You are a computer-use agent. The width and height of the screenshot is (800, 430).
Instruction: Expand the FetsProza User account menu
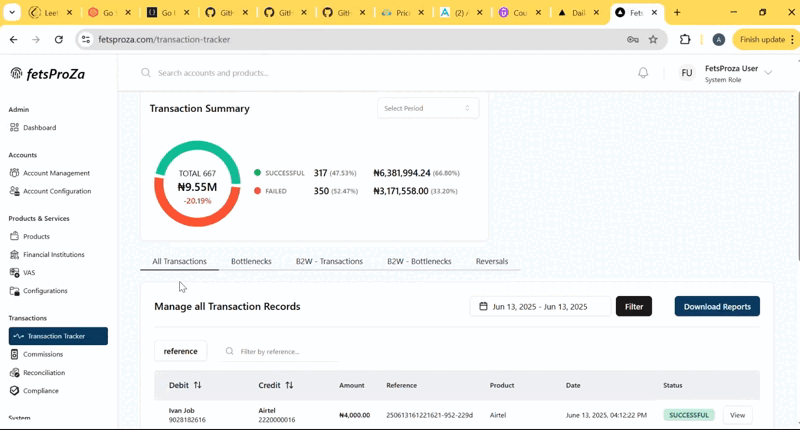click(x=768, y=73)
